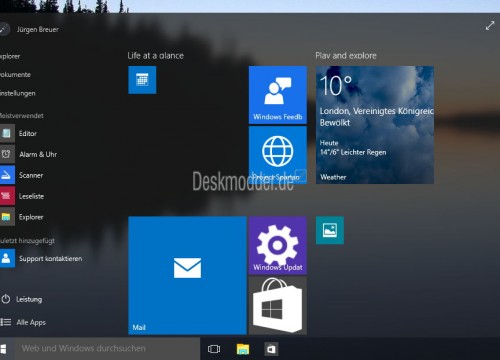Show Alle Apps list text
Screen dimensions: 500x360
coord(31,322)
